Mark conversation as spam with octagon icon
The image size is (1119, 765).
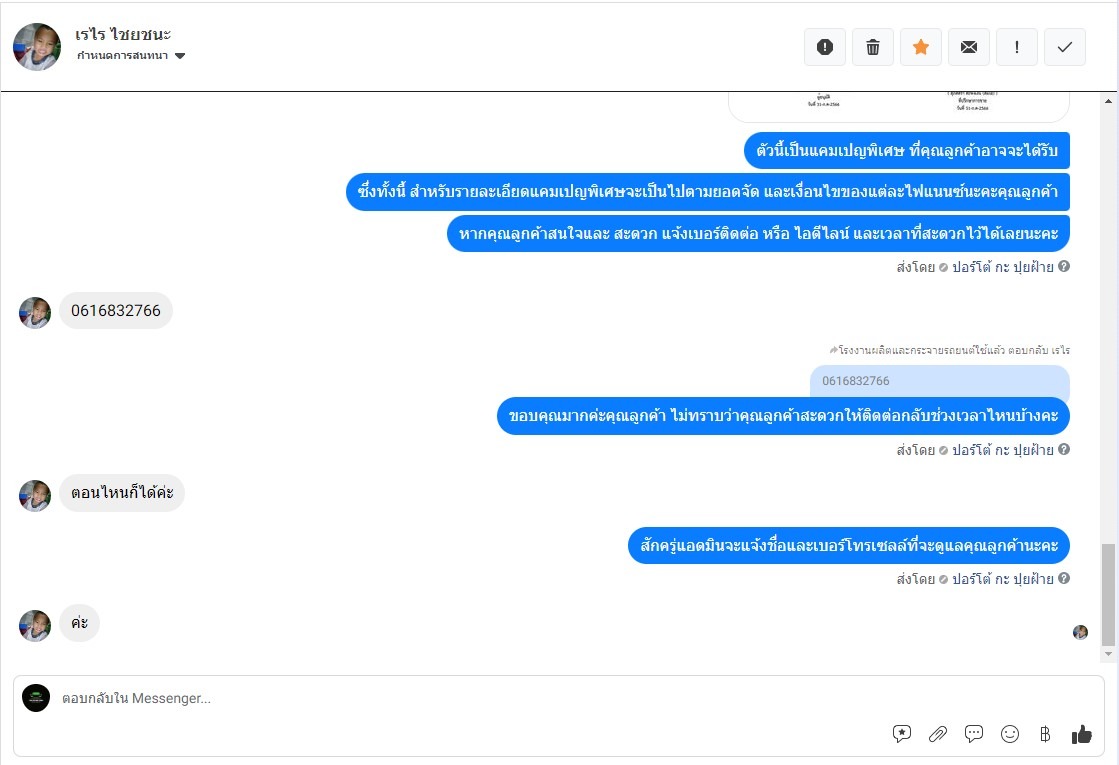pos(825,47)
